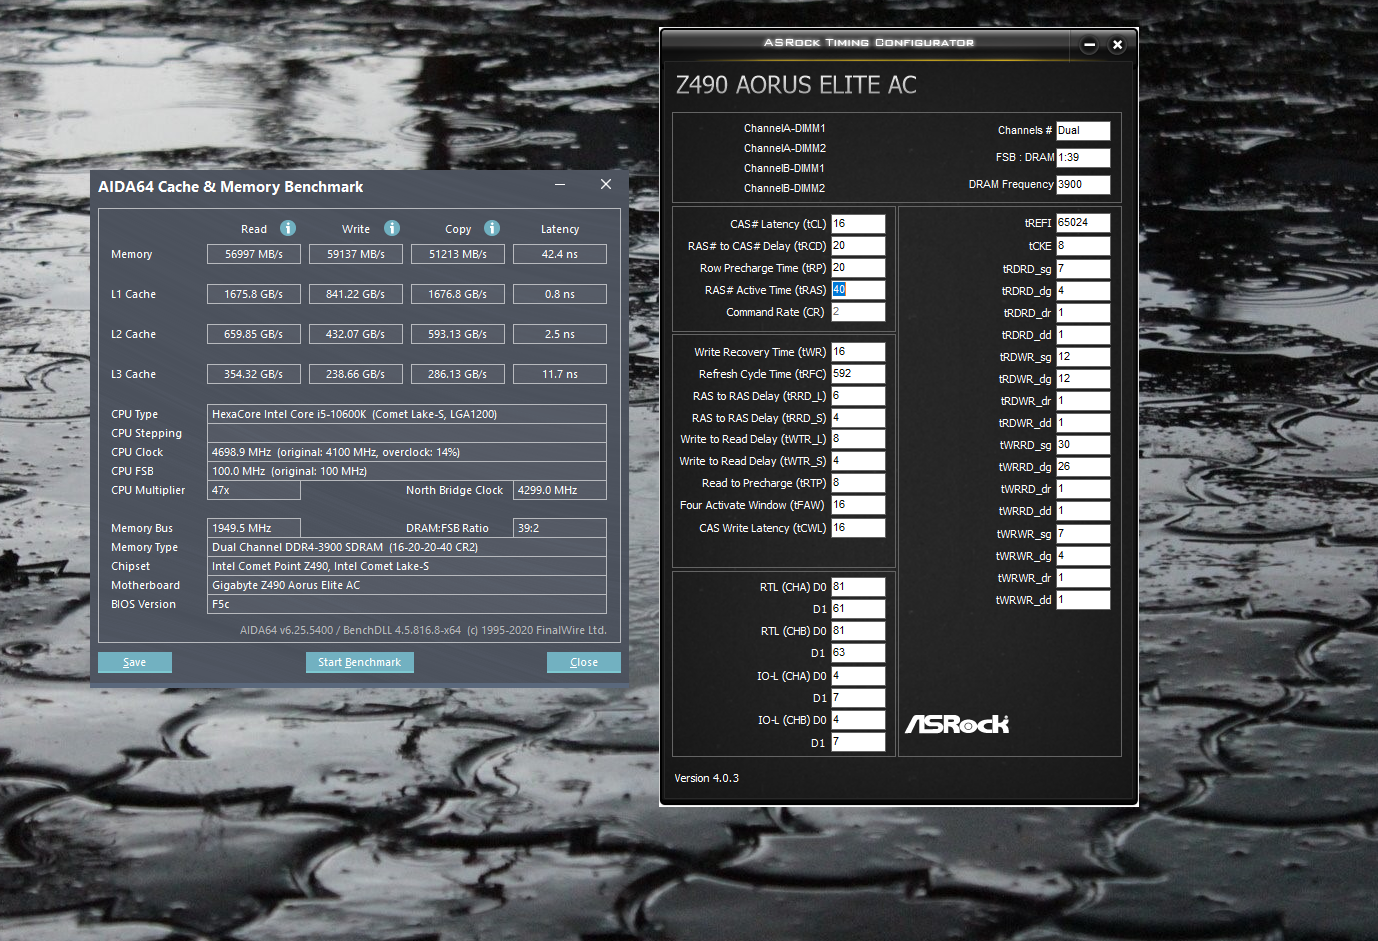Click the D1 field showing value 63
This screenshot has height=941, width=1378.
pyautogui.click(x=858, y=653)
